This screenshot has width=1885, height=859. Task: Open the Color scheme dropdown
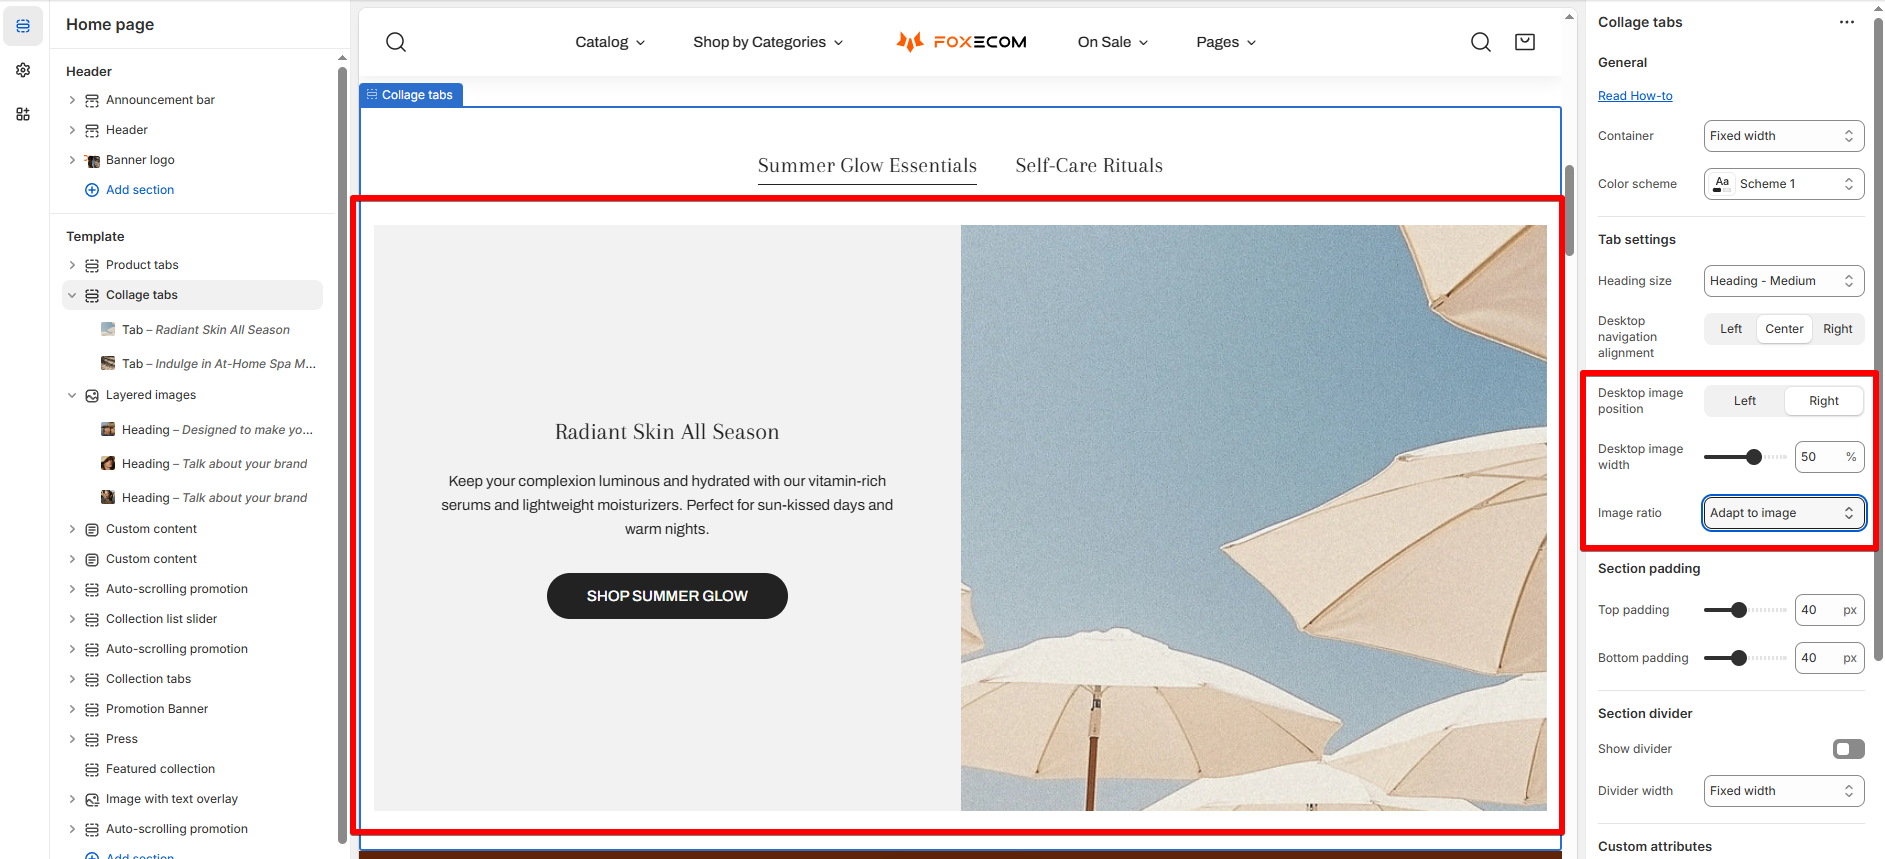1784,184
